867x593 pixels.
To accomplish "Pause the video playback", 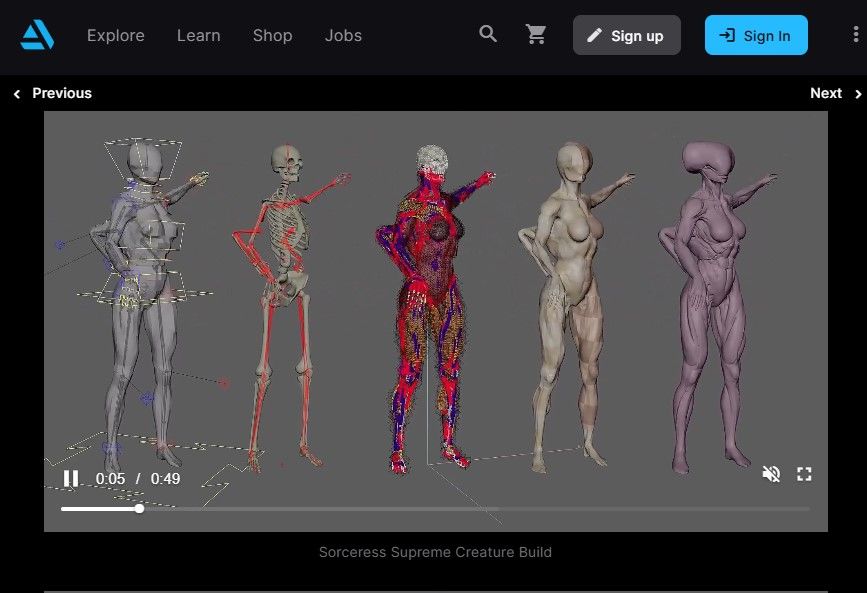I will (x=71, y=478).
